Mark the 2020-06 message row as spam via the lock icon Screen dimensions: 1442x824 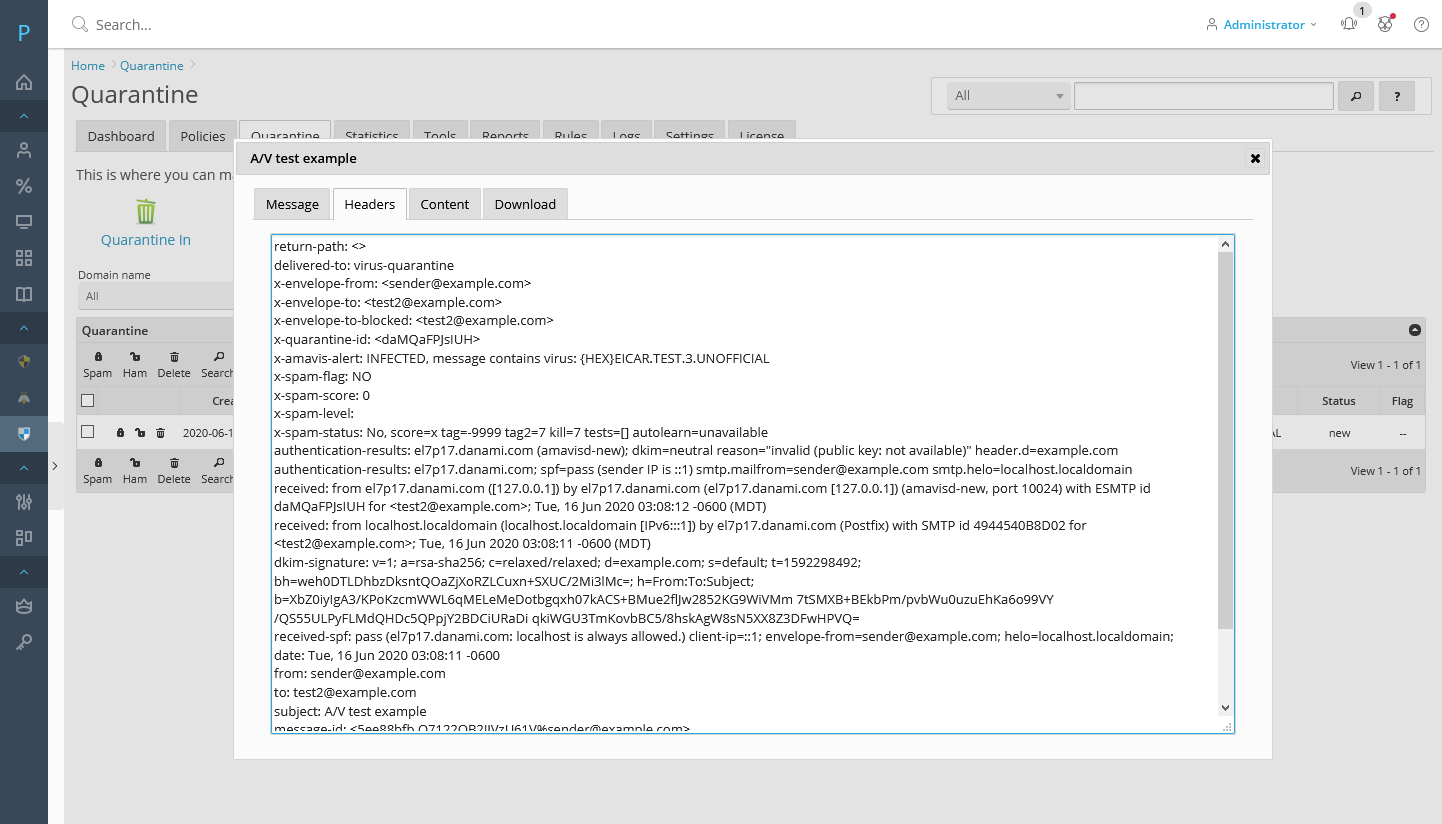click(x=120, y=433)
